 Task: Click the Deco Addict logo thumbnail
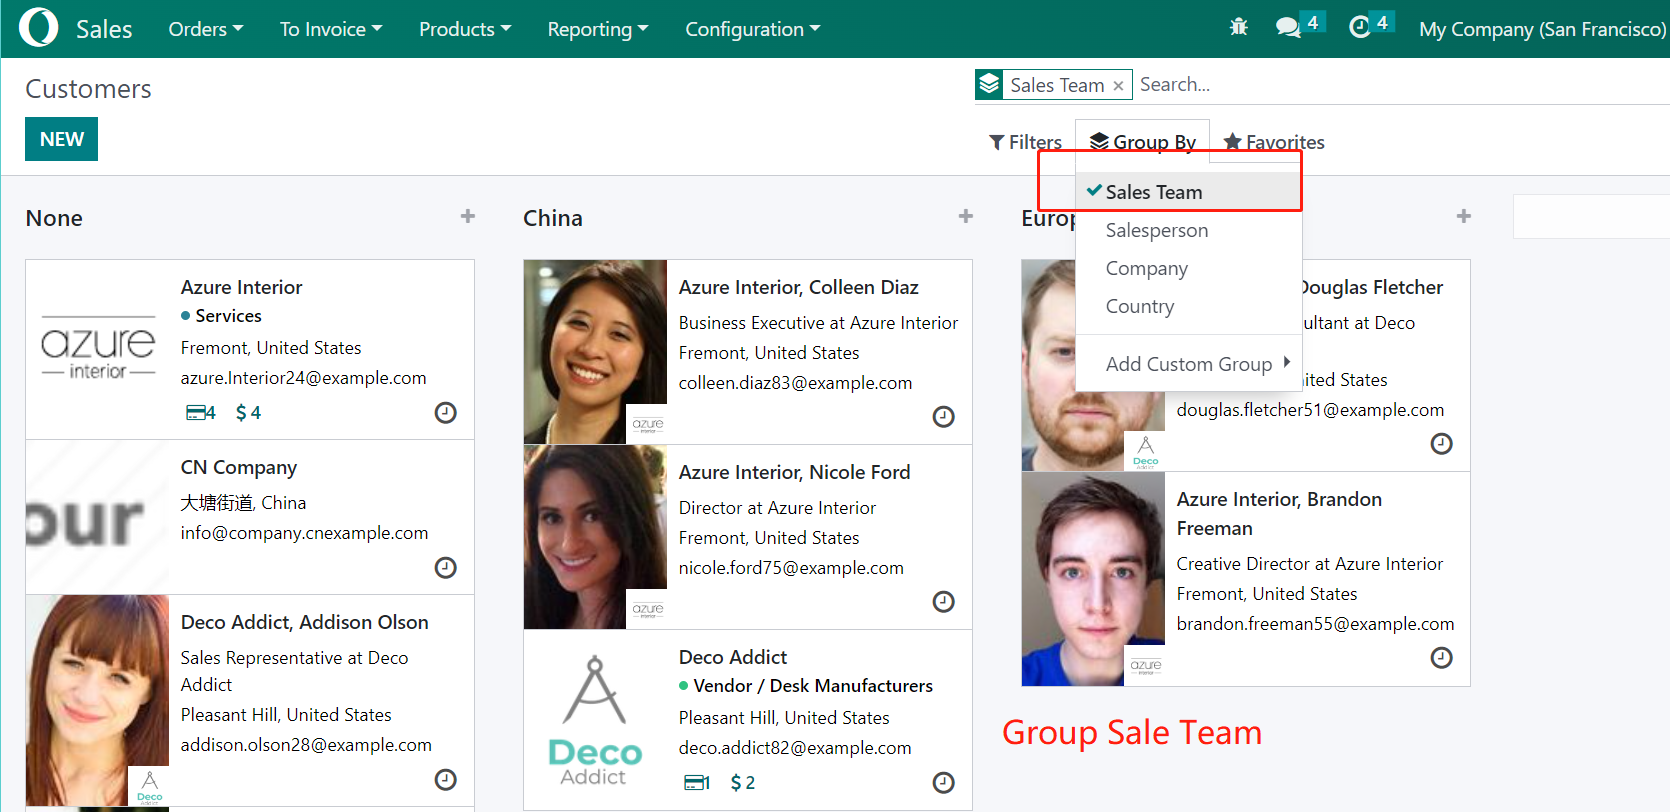coord(595,720)
